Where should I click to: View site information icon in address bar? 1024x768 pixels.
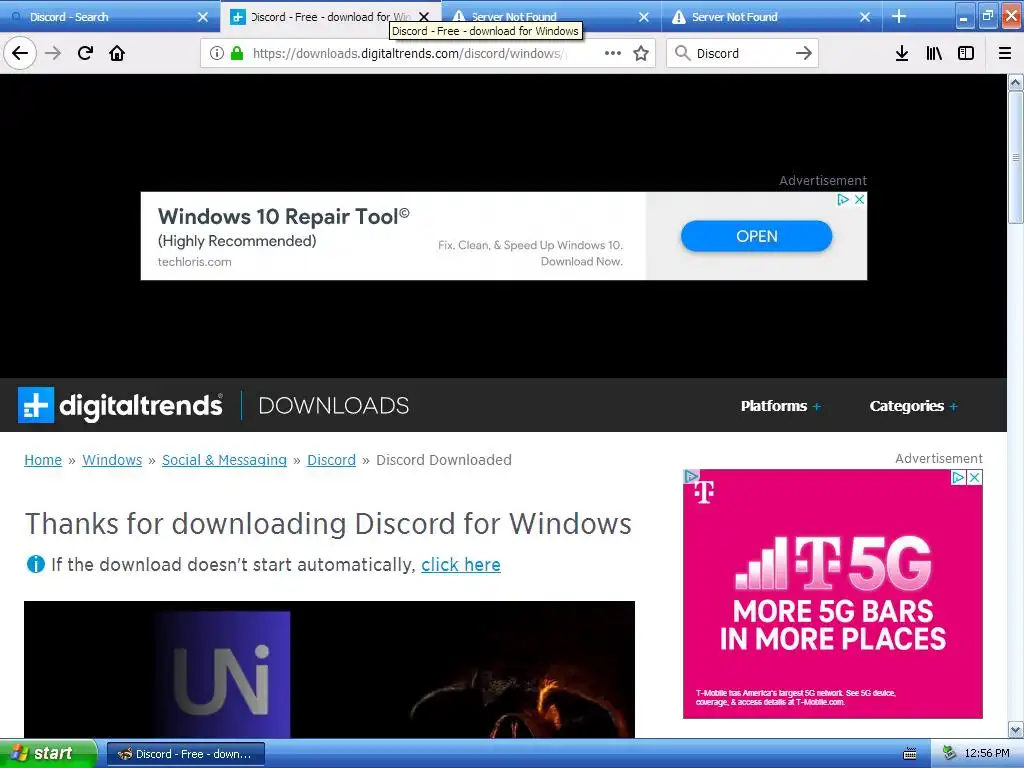pyautogui.click(x=217, y=53)
